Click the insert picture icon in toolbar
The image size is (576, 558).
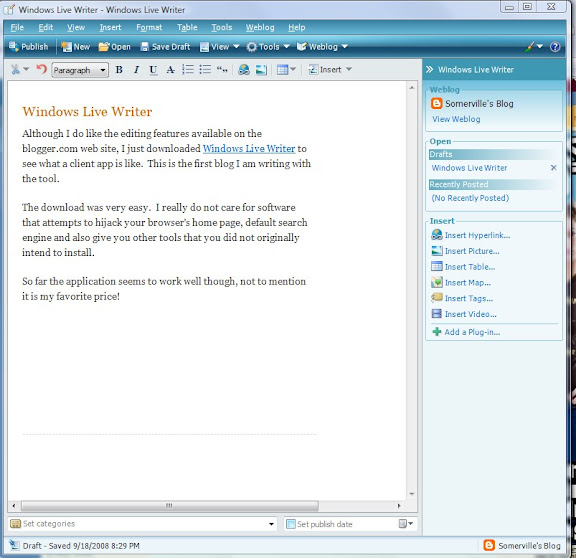261,69
